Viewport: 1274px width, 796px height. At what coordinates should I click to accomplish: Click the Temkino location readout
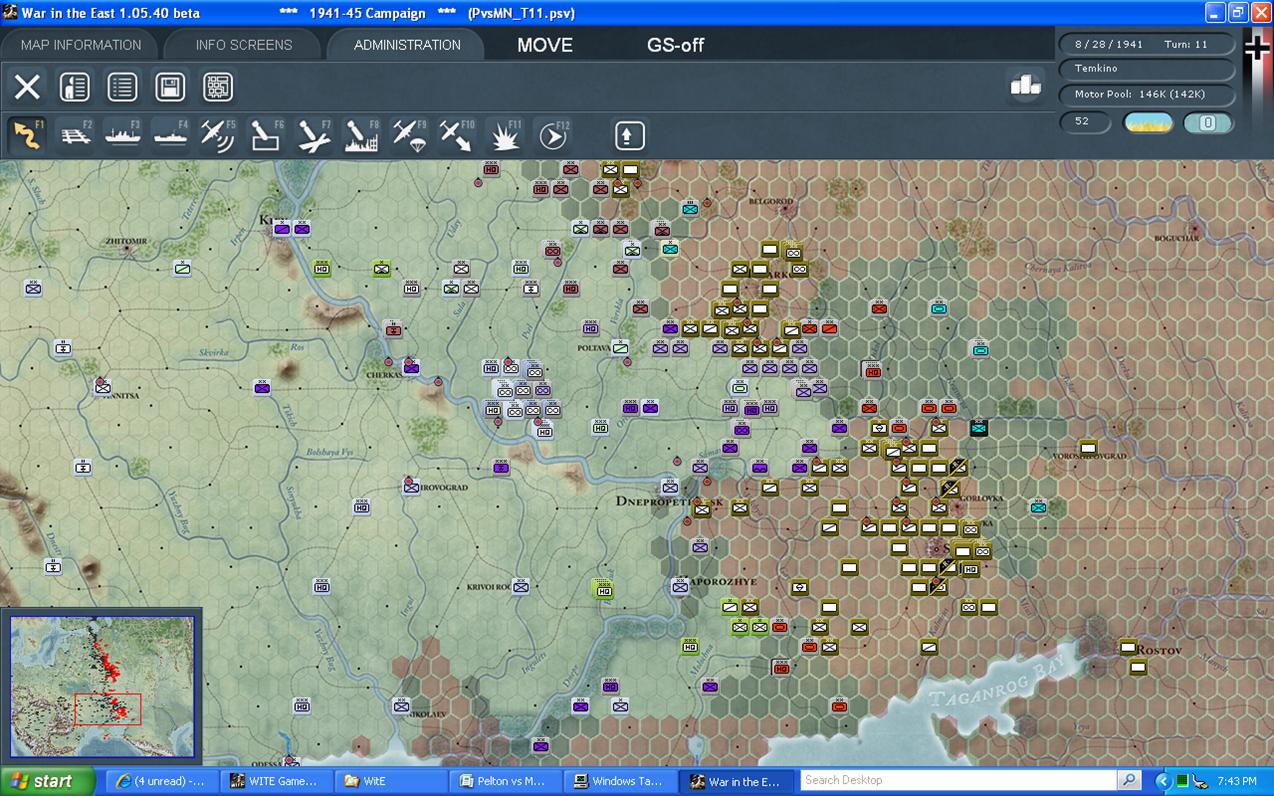pos(1146,68)
